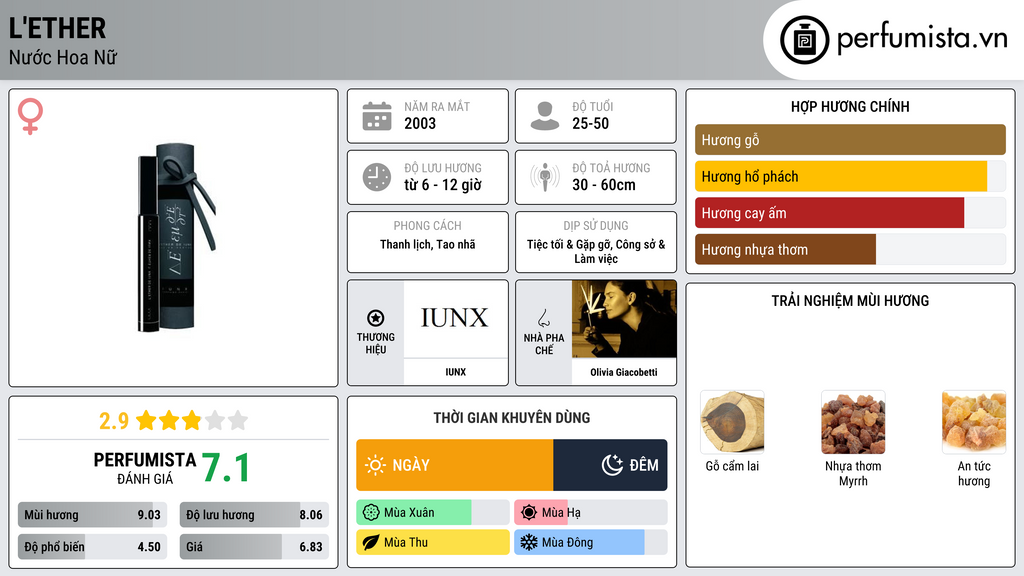Click the Mùi hương 9.03 rating bar
This screenshot has width=1024, height=576.
92,515
